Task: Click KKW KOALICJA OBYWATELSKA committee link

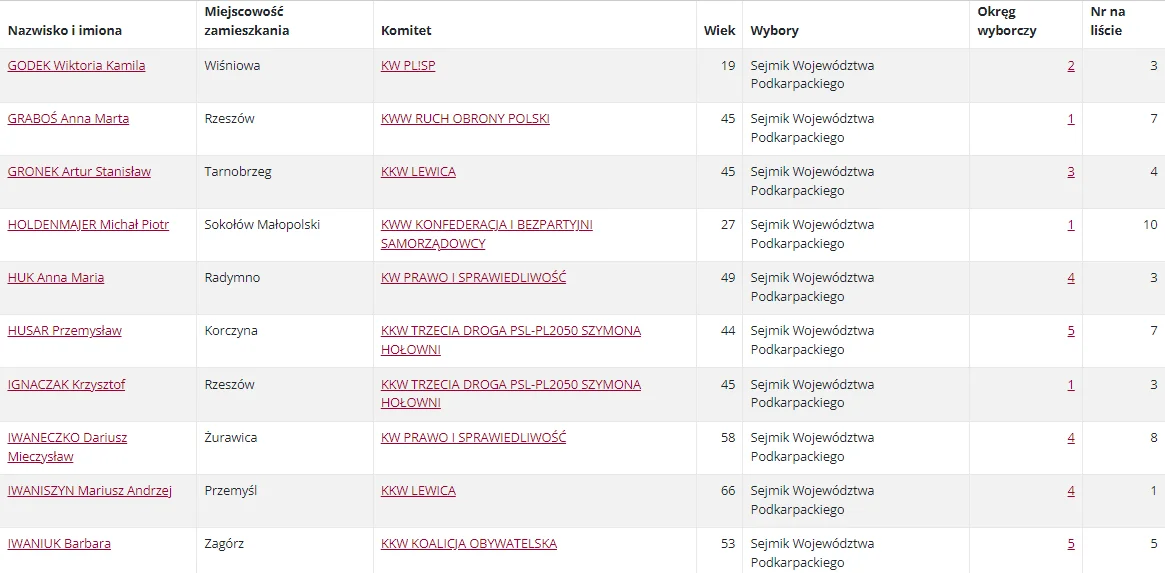Action: pos(469,543)
